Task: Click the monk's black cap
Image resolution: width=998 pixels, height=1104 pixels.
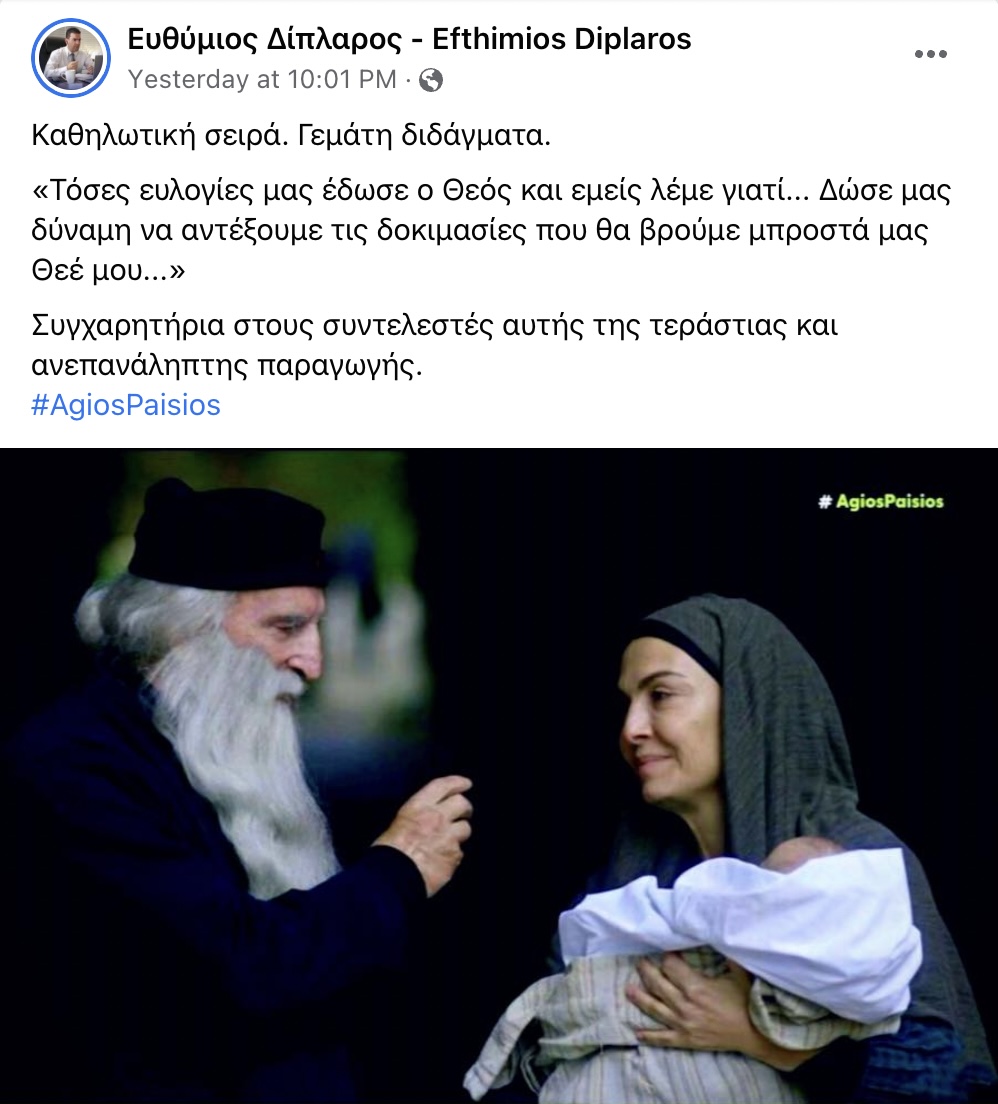Action: tap(227, 535)
